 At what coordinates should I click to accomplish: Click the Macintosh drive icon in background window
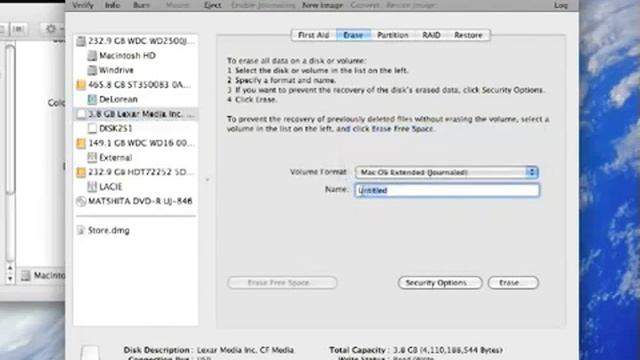(26, 276)
